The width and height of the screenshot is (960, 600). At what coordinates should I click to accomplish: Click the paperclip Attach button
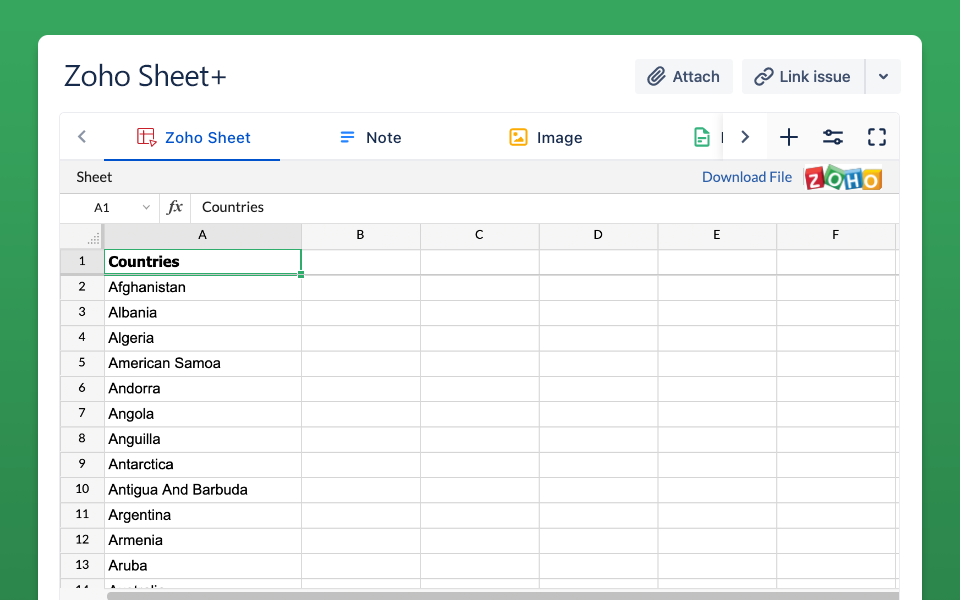684,77
